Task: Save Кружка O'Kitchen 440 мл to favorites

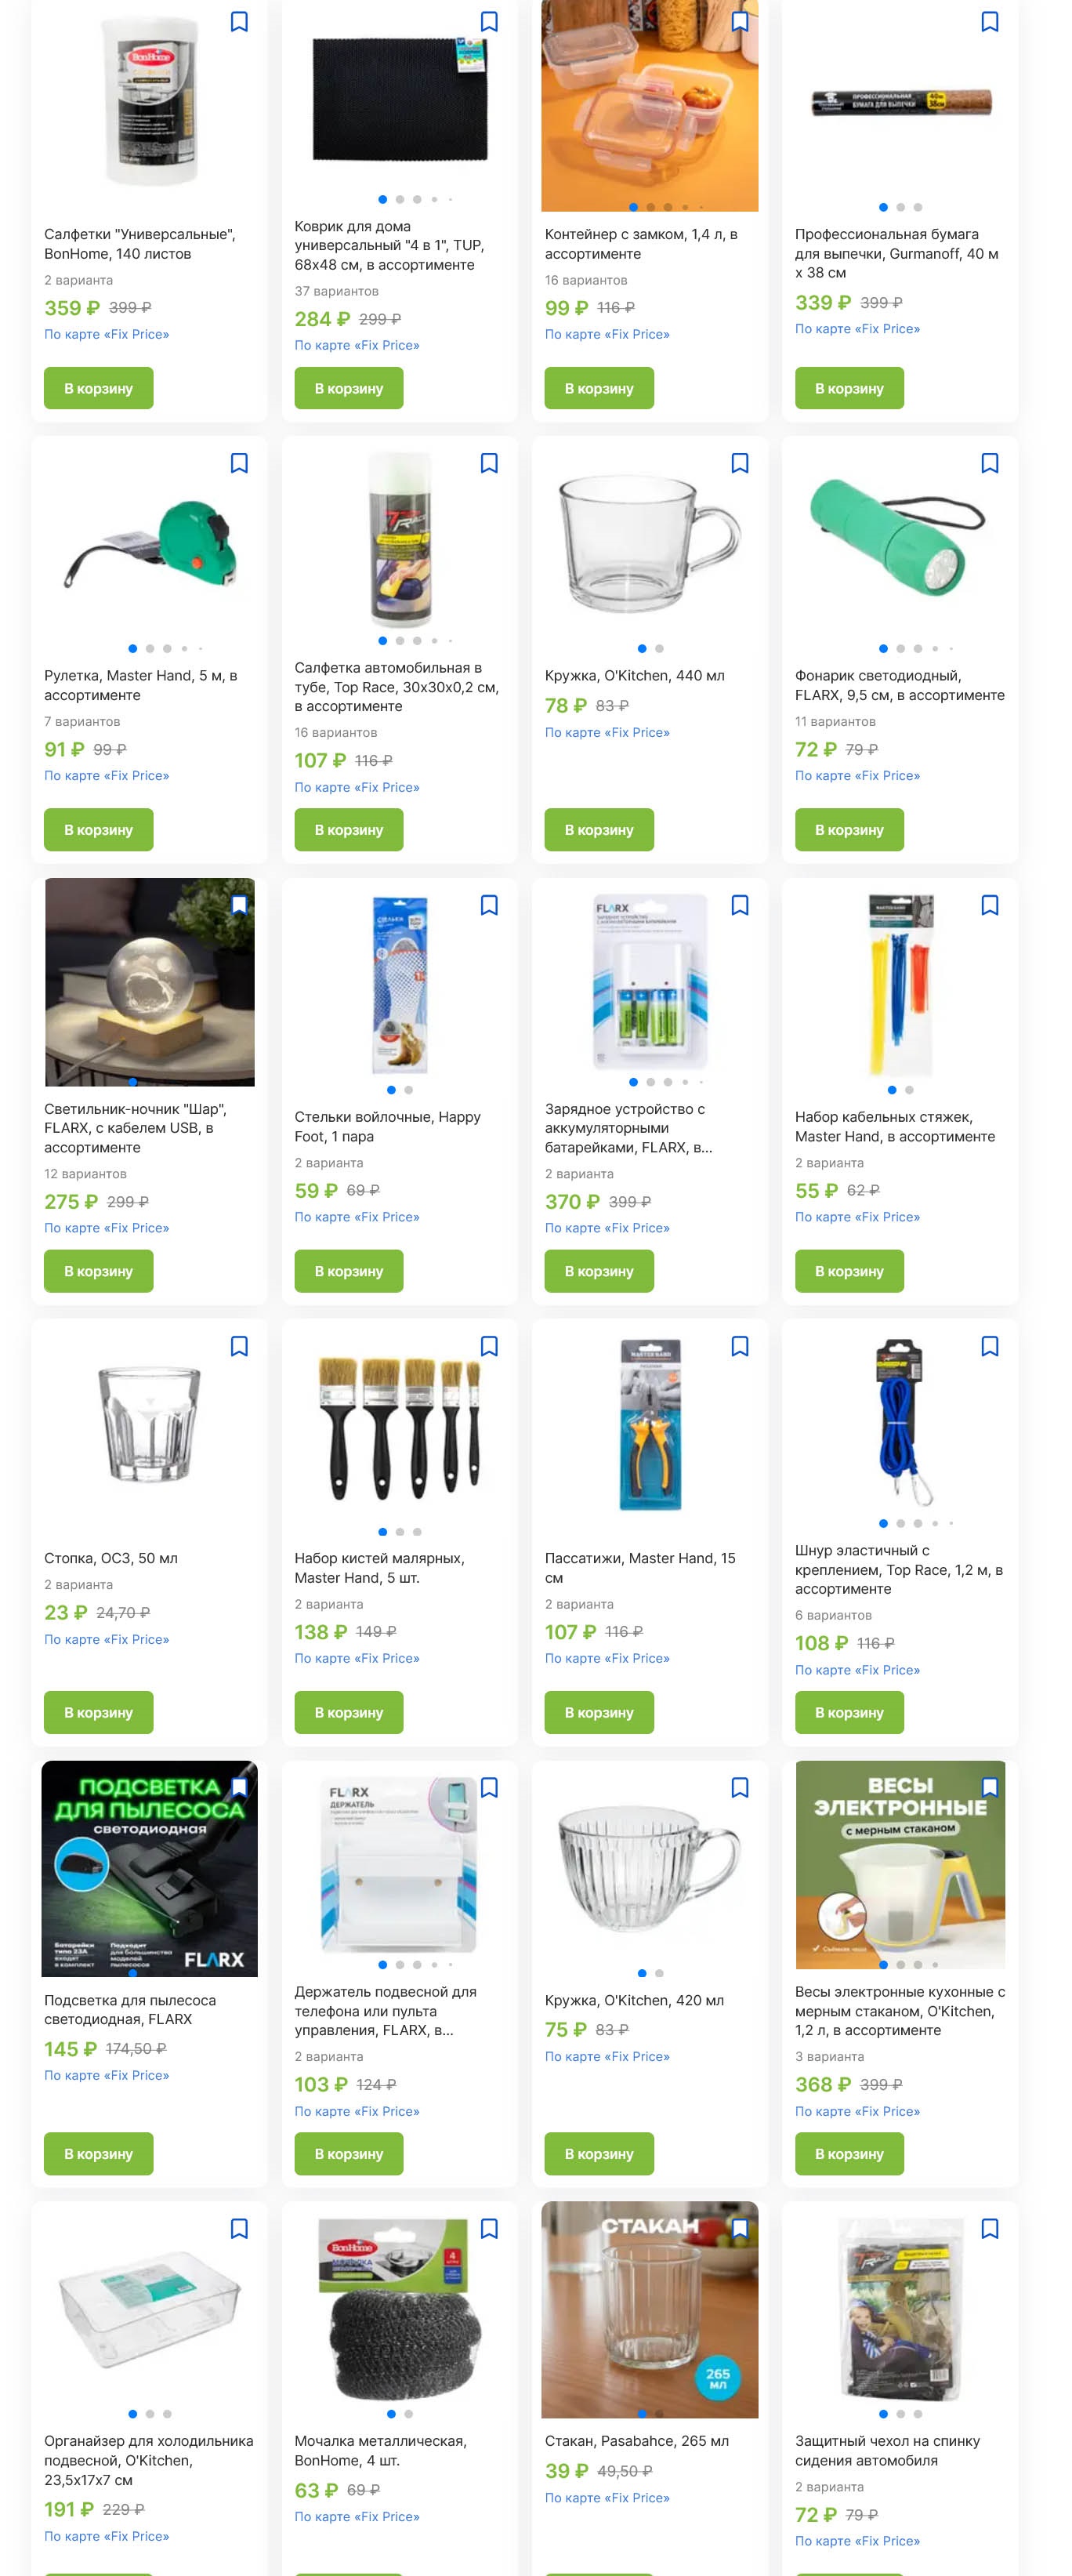Action: pyautogui.click(x=740, y=463)
